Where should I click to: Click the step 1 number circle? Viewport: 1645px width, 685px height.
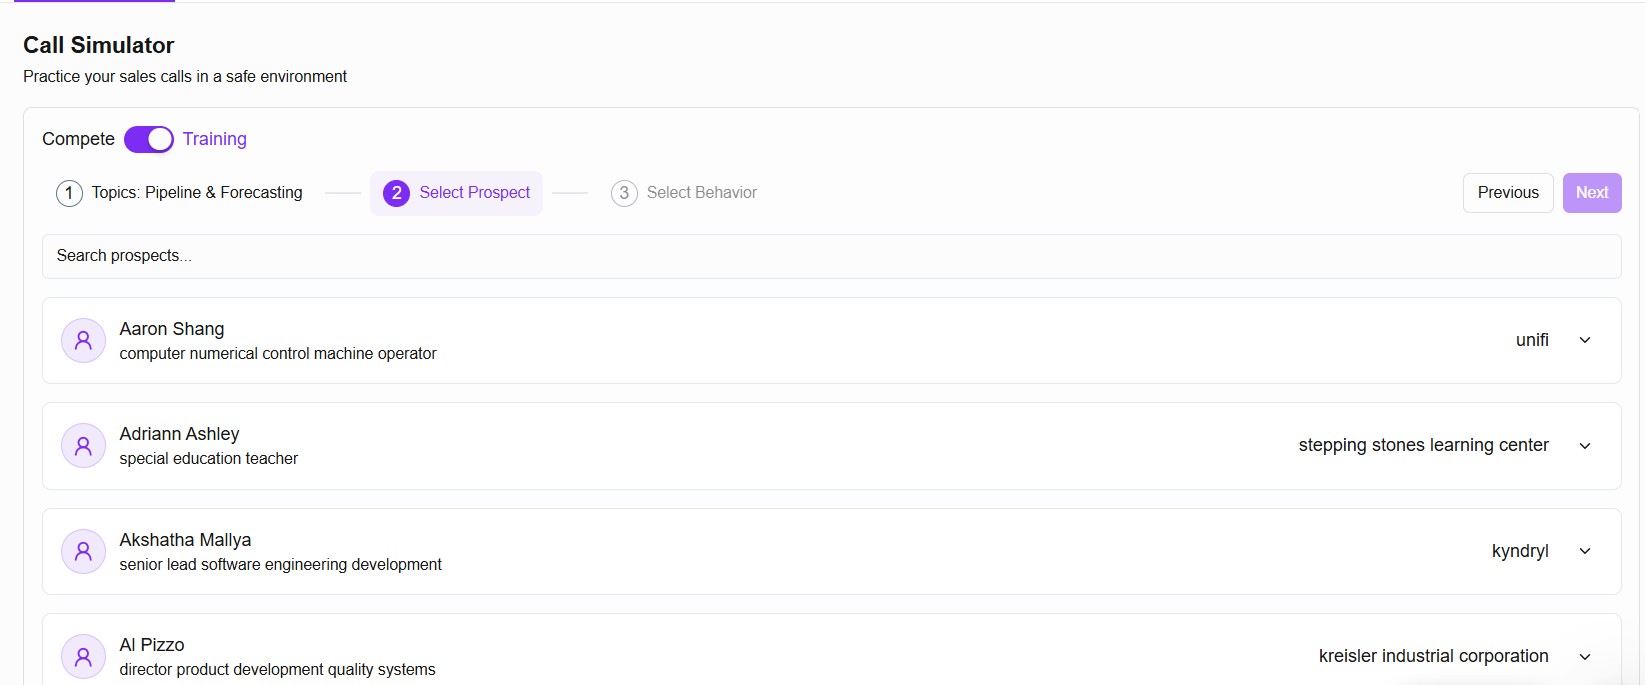pyautogui.click(x=69, y=193)
